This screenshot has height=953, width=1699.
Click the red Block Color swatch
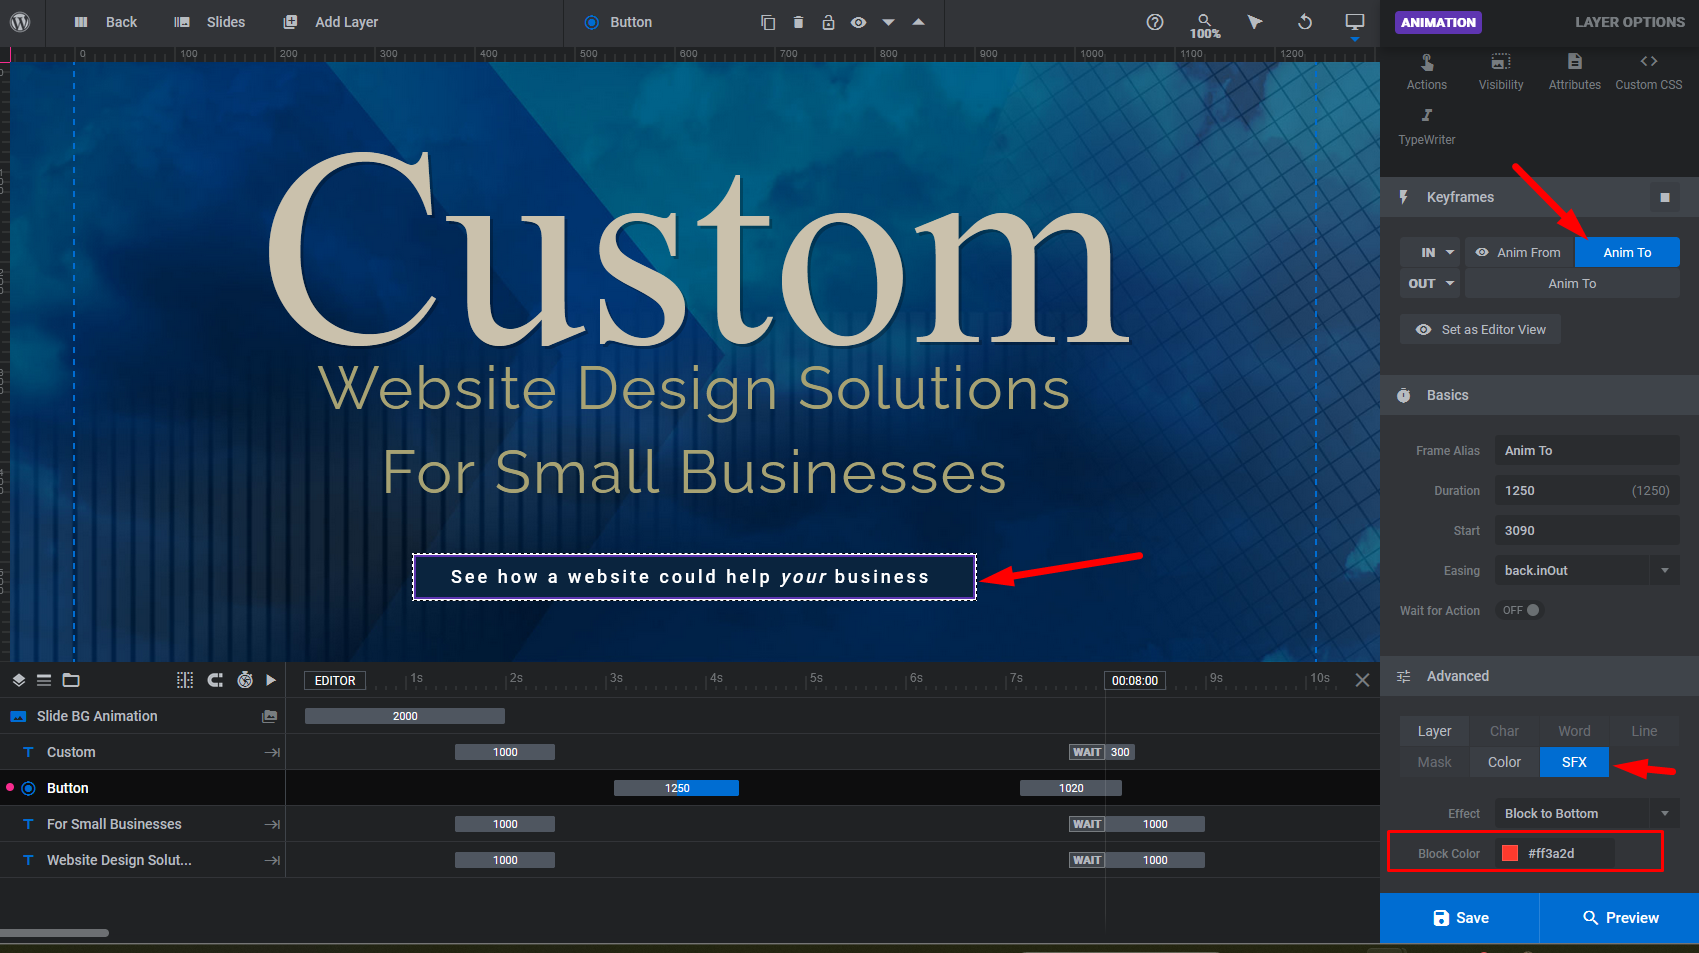click(x=1510, y=853)
